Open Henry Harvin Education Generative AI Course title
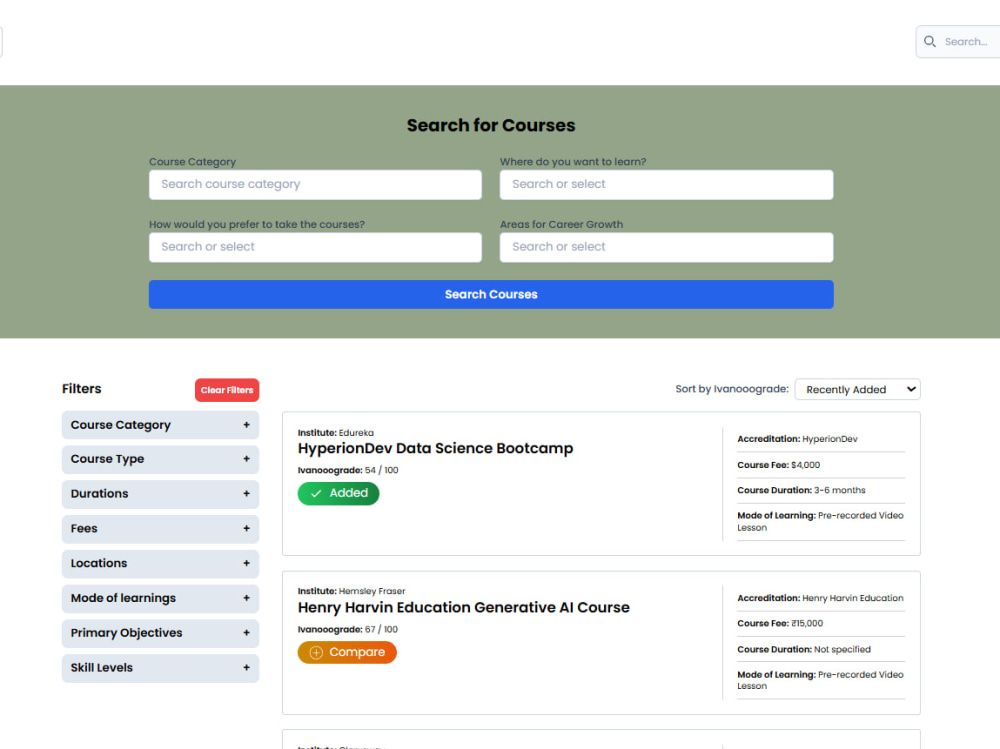1000x749 pixels. tap(464, 607)
